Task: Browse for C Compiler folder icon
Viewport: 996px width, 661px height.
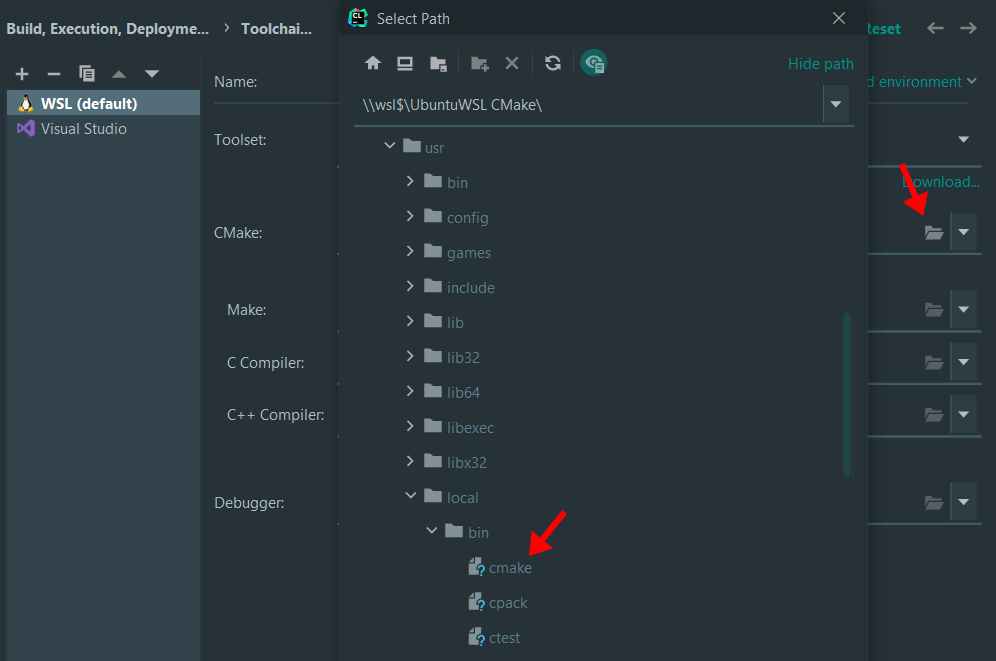Action: [934, 362]
